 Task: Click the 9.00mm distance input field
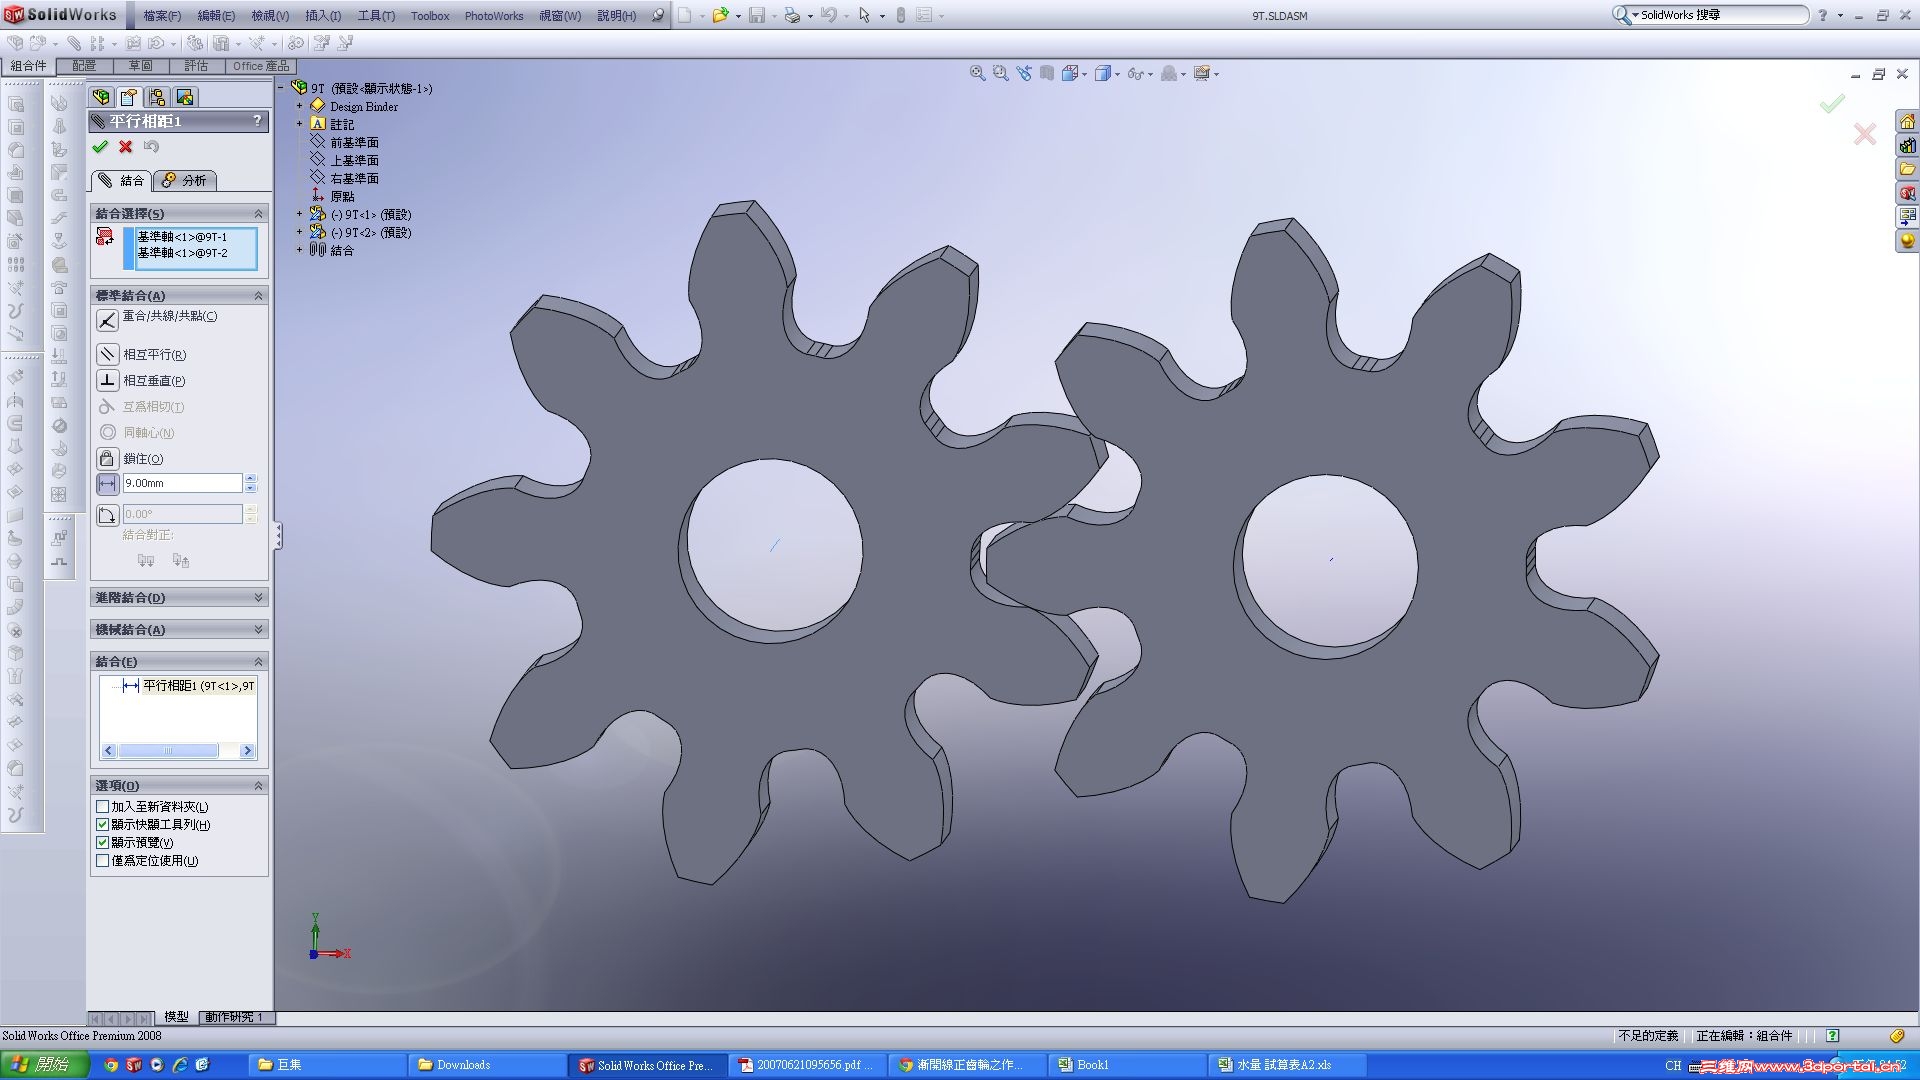(182, 483)
